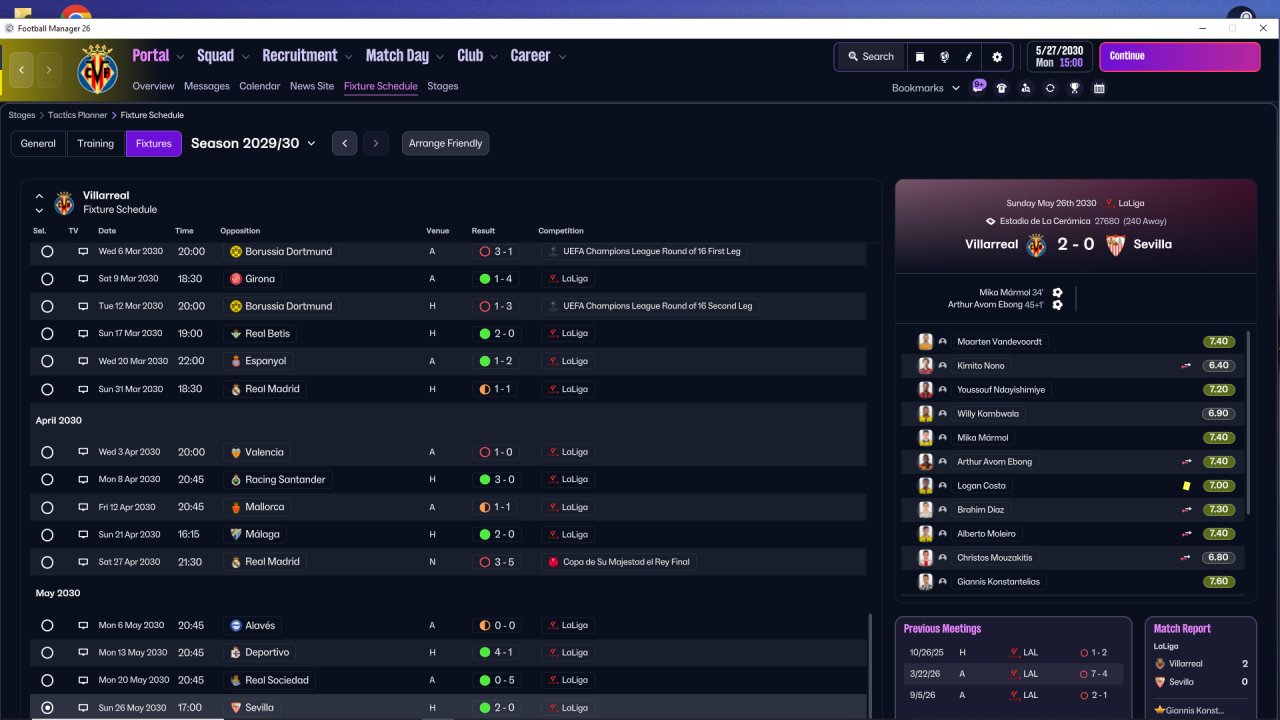
Task: Click the circular transfers shortcut icon
Action: point(1050,88)
